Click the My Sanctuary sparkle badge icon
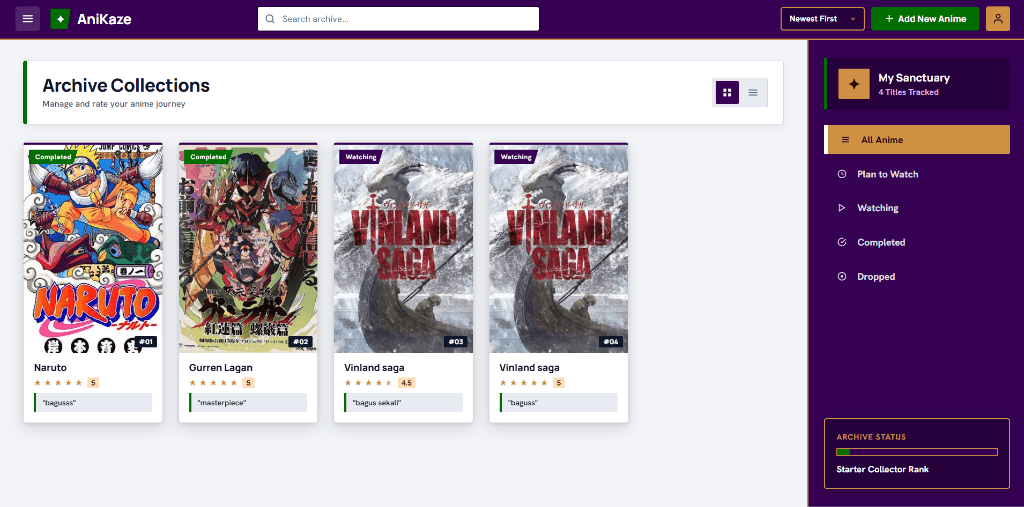Screen dimensions: 1024x507 pyautogui.click(x=855, y=84)
